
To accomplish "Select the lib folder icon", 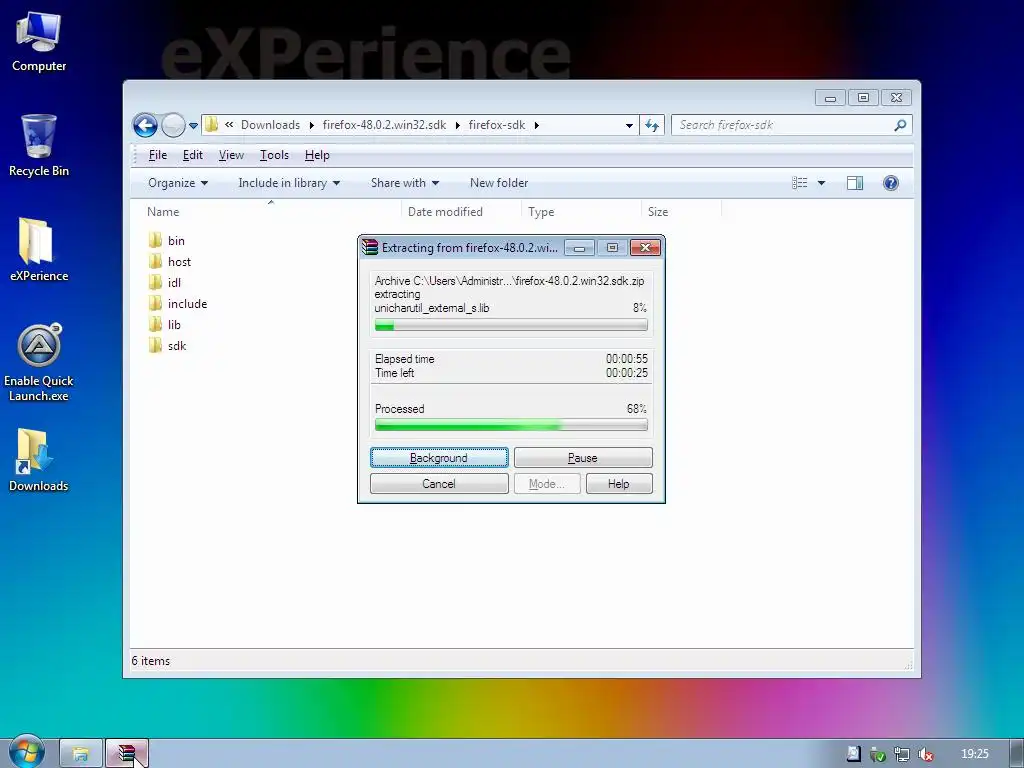I will [x=155, y=325].
